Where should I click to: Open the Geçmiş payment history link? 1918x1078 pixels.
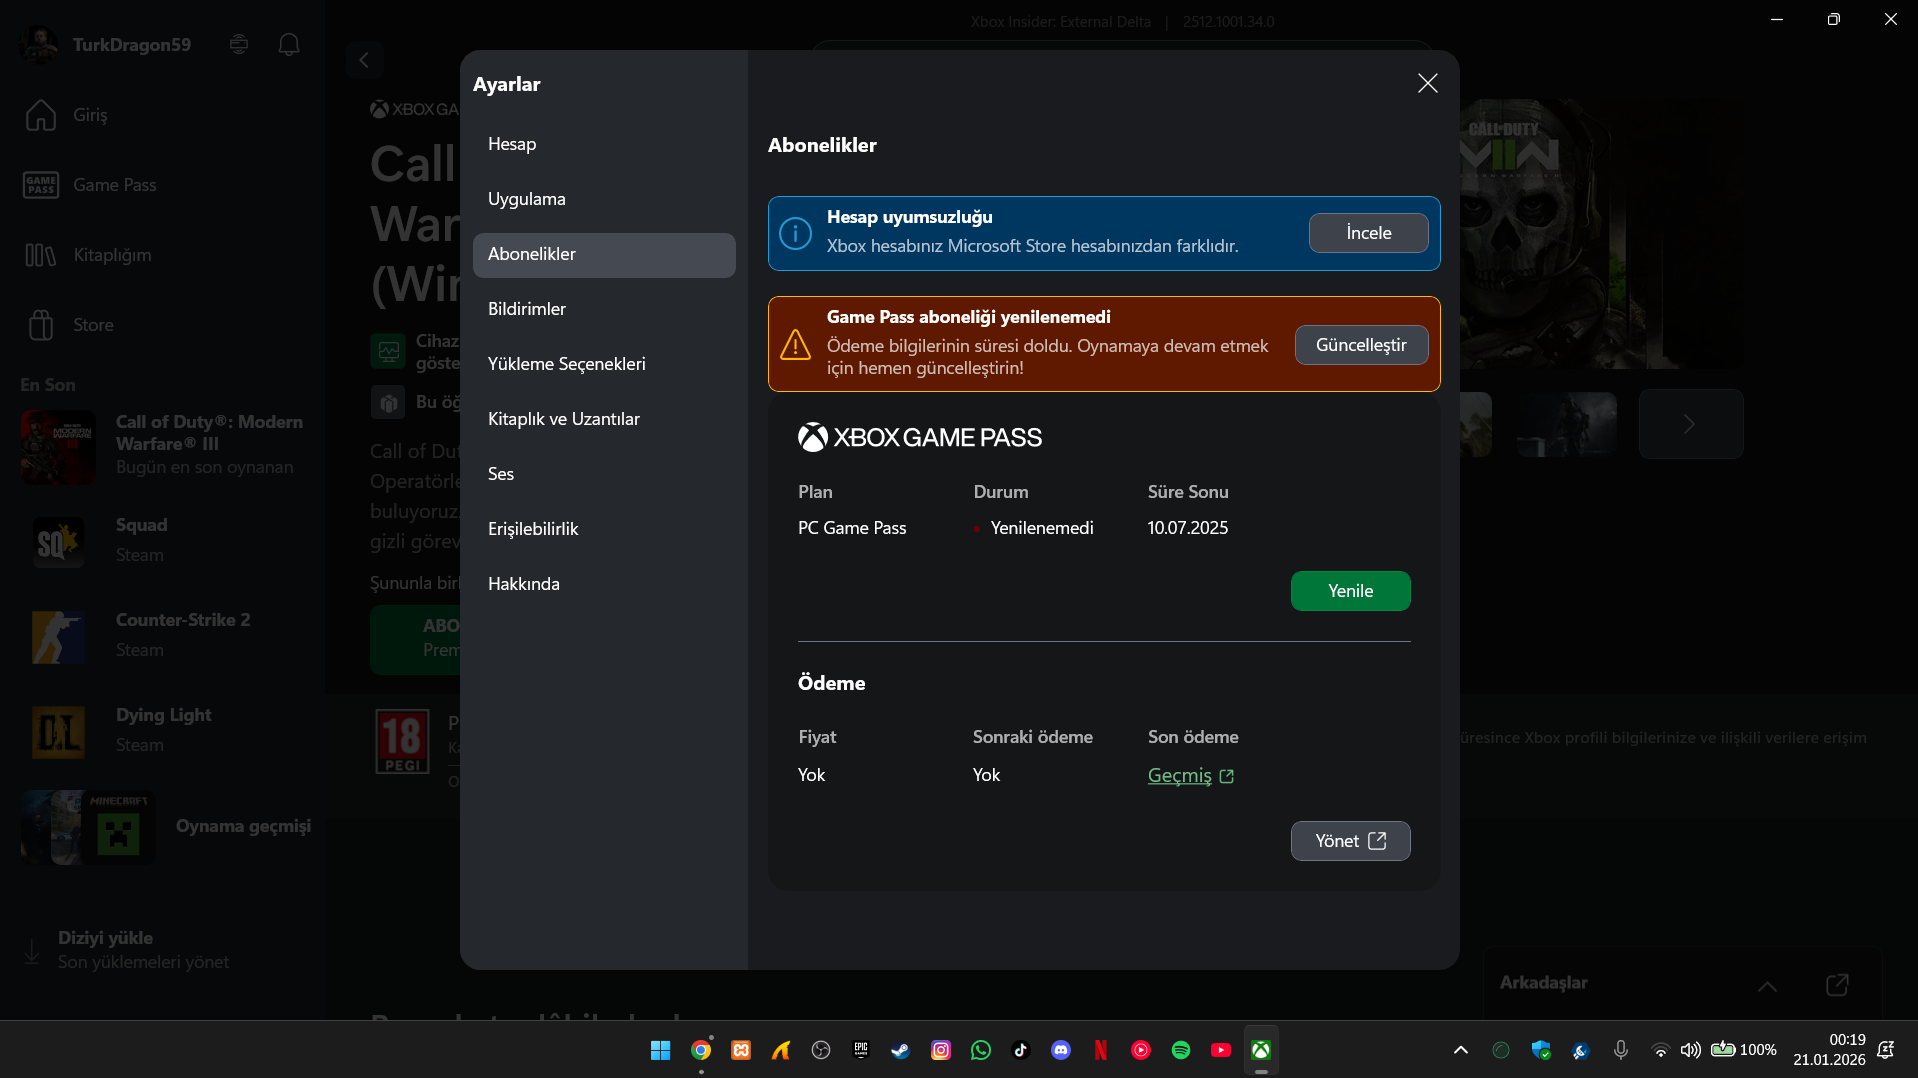1190,775
